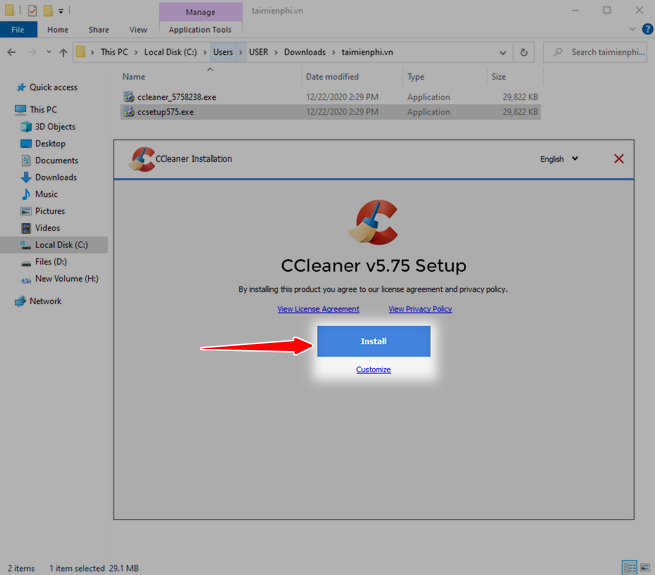Expand the English language dropdown

[559, 159]
